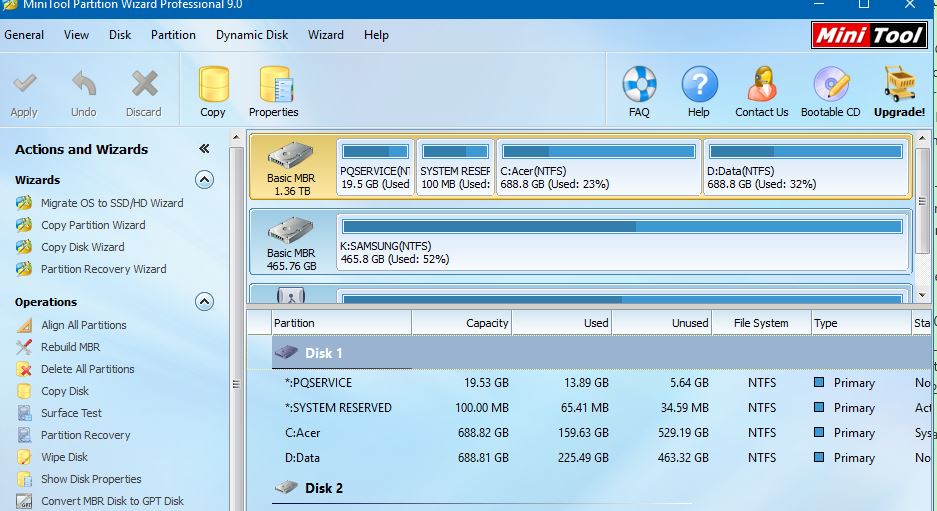The image size is (937, 511).
Task: Open the Disk menu
Action: (120, 35)
